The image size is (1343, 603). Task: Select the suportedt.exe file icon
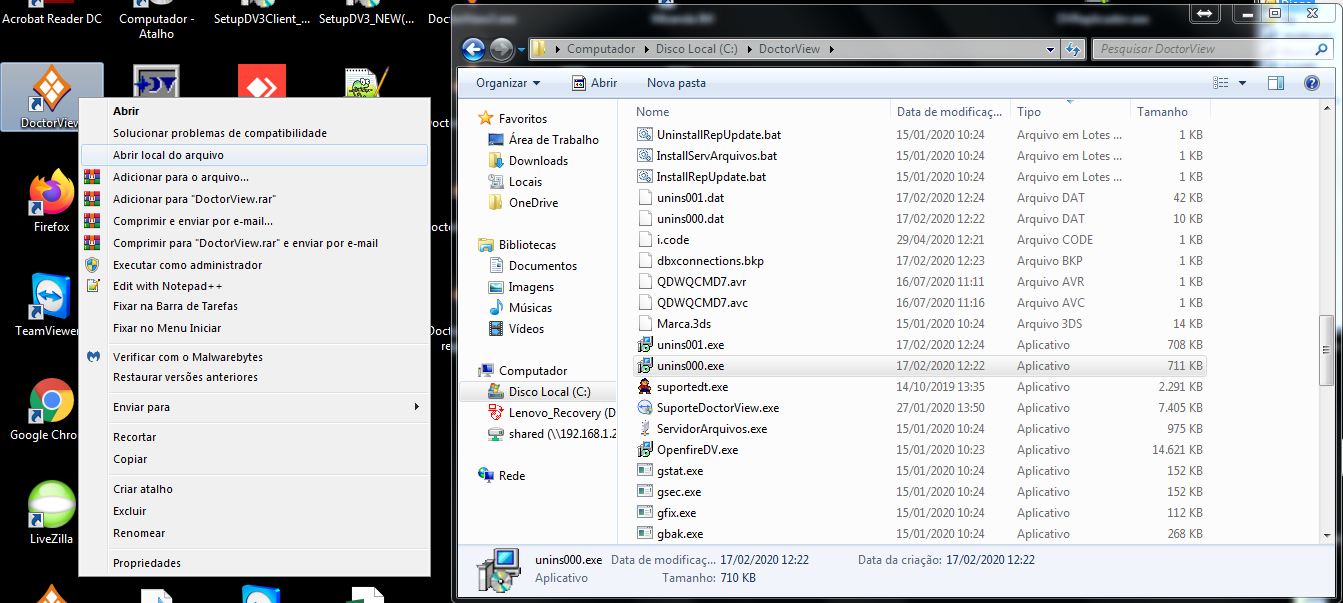pyautogui.click(x=645, y=387)
